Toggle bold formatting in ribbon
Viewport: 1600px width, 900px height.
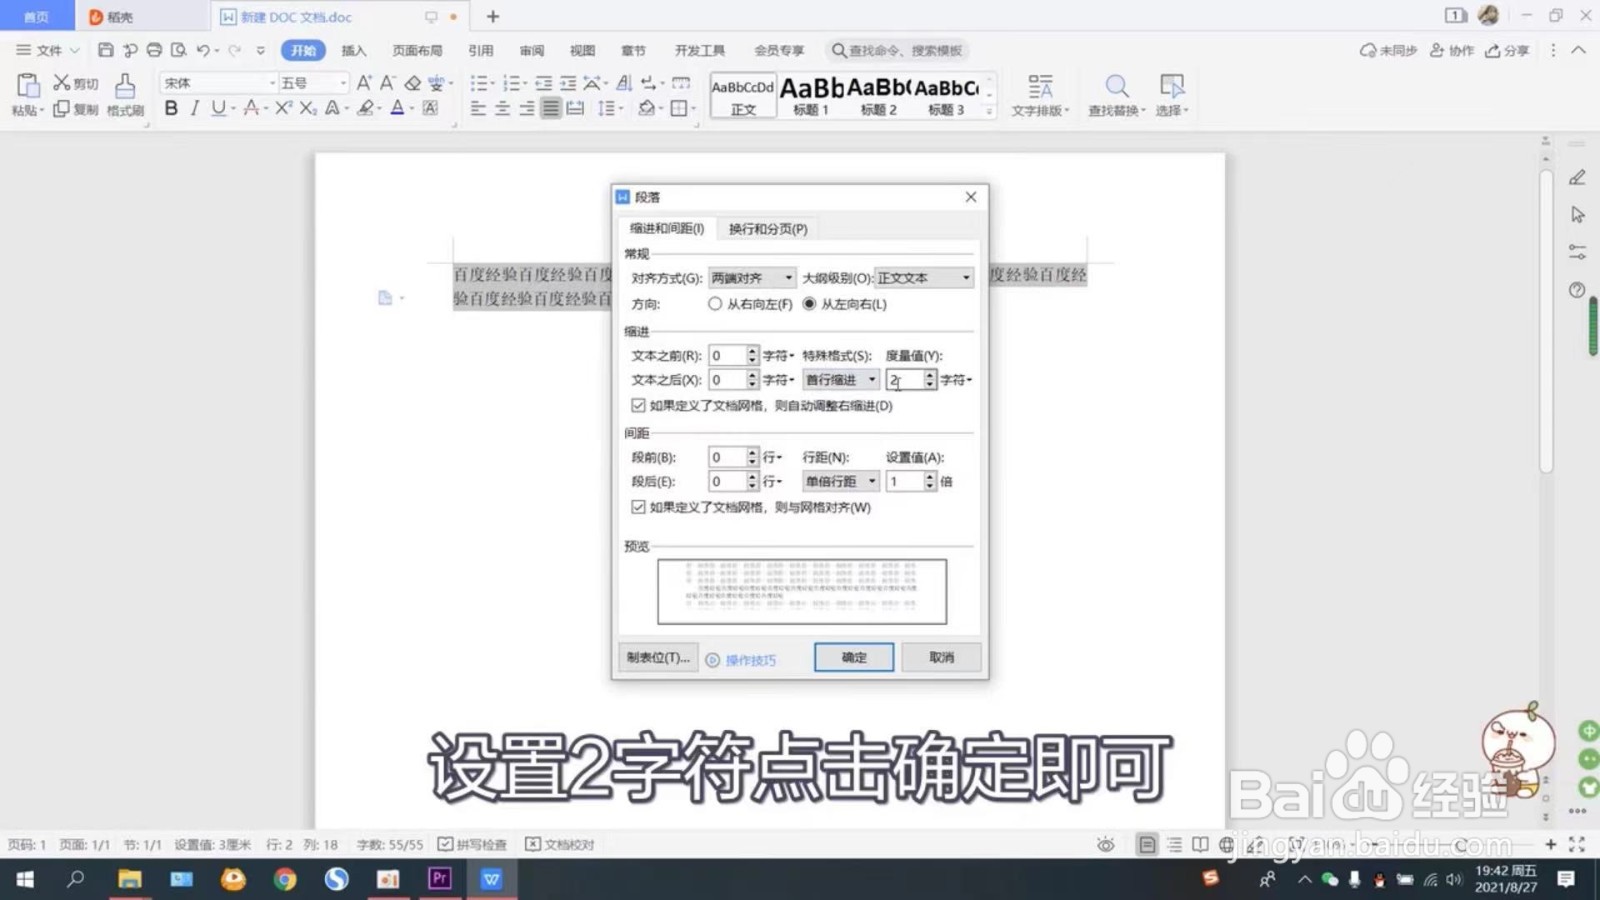(x=171, y=108)
